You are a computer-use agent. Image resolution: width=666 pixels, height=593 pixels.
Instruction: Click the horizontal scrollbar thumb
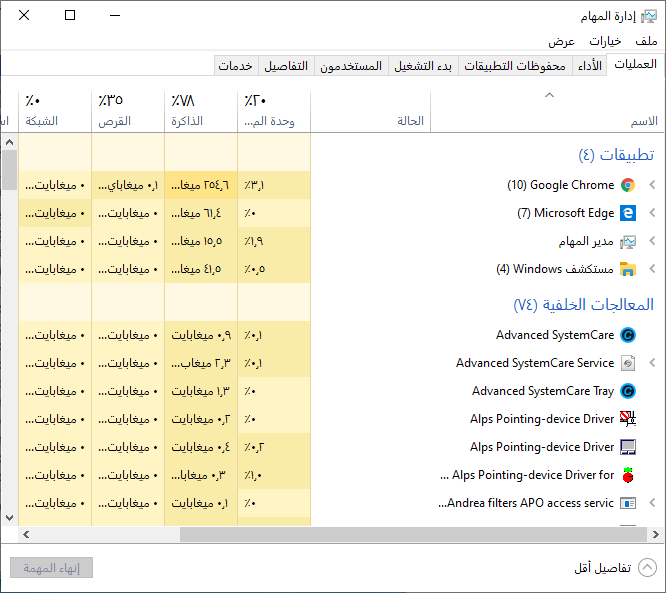(x=413, y=534)
